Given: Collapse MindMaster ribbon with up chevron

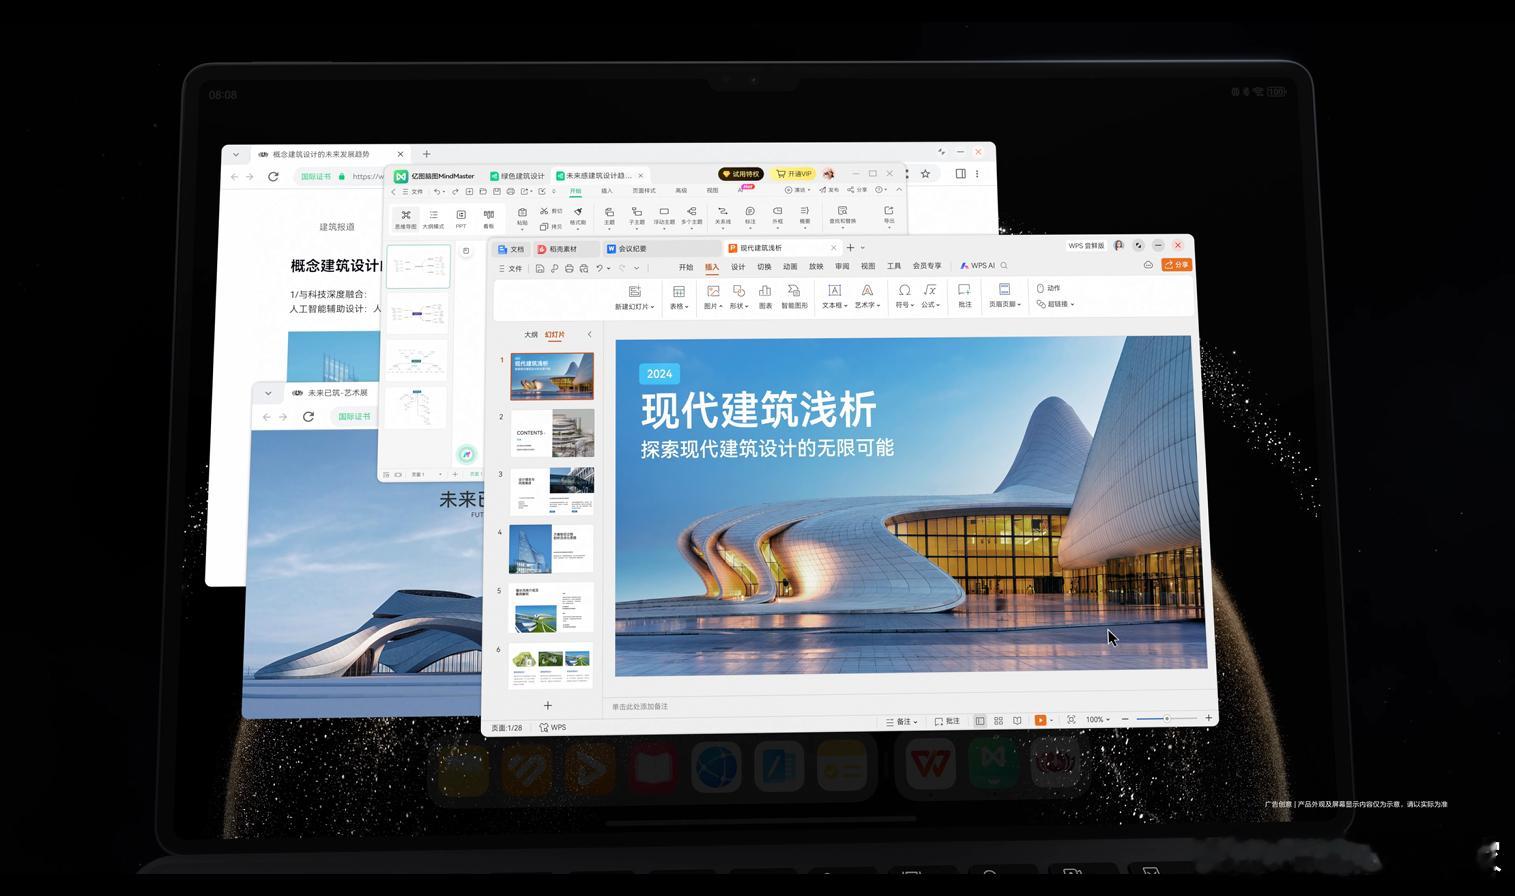Looking at the screenshot, I should click(899, 190).
